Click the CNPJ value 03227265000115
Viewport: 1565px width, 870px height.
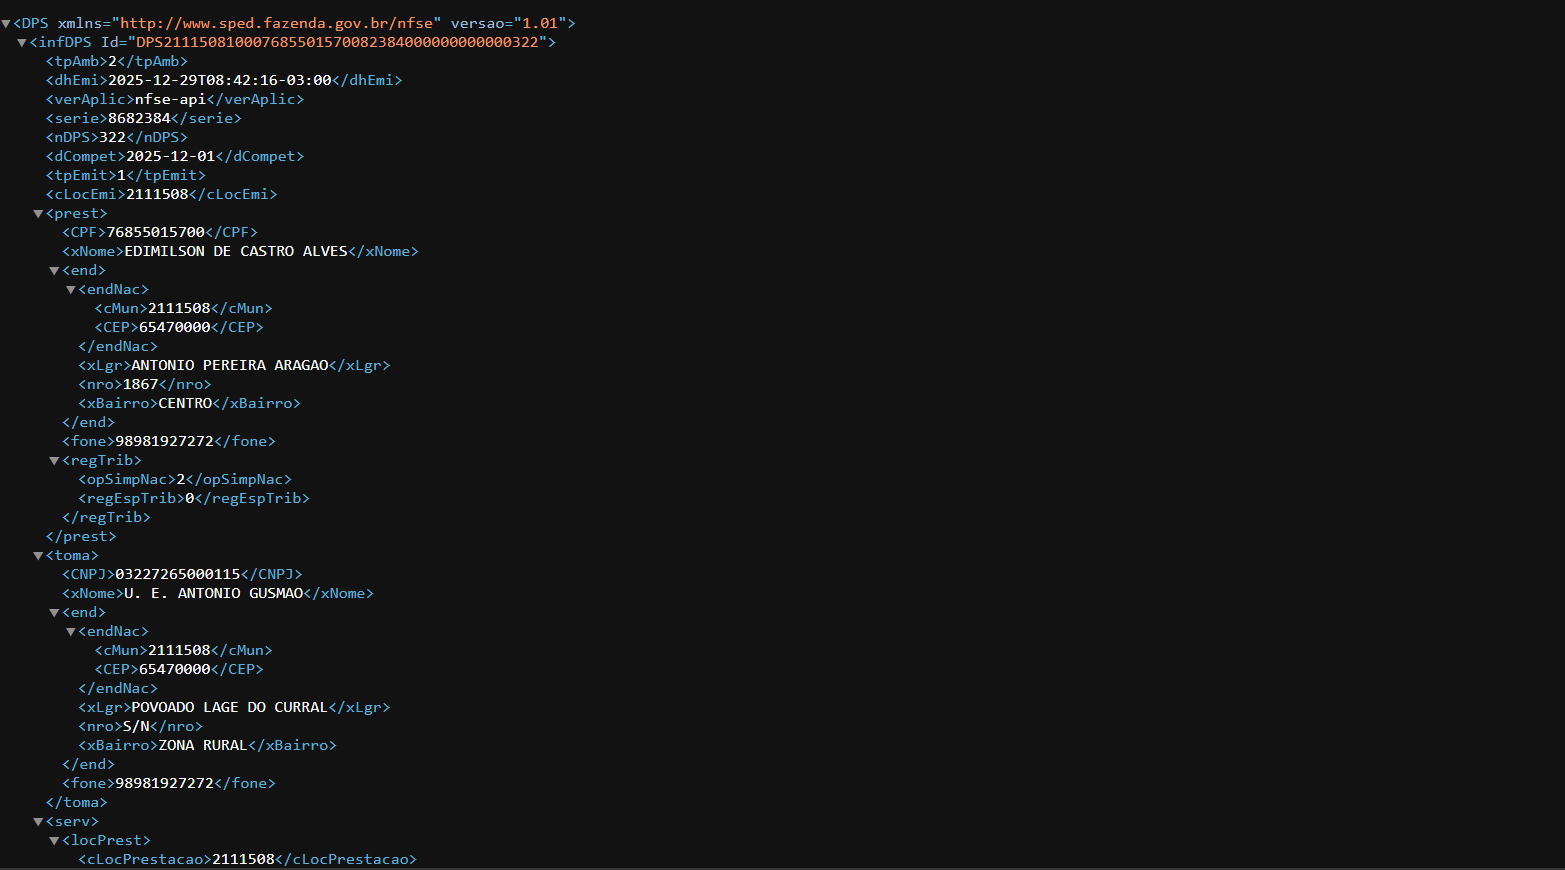(178, 574)
